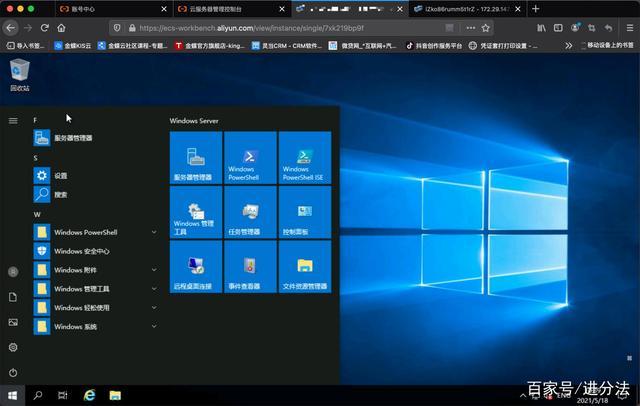Close the 云服务器管理控制台 tab

(282, 9)
